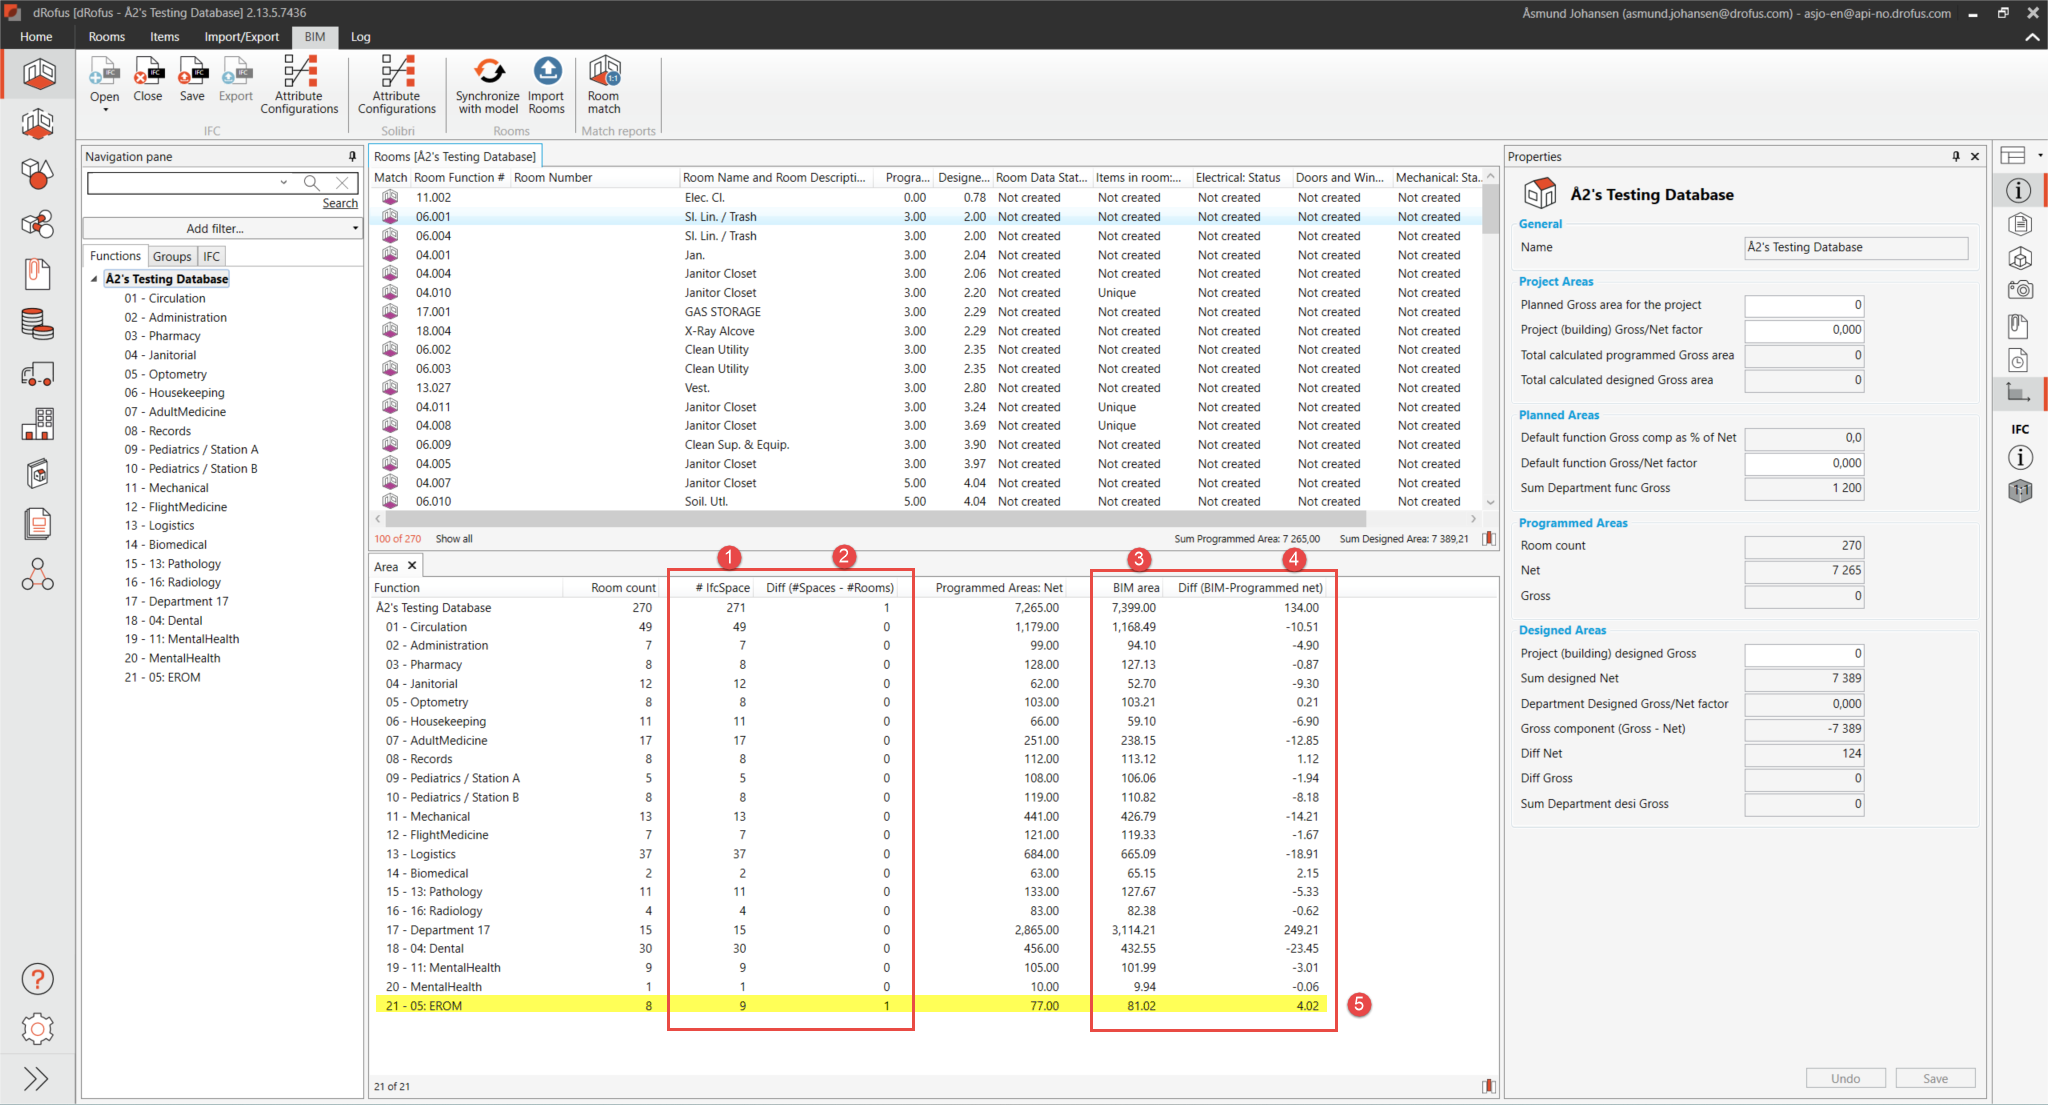Click Show all rooms link
Viewport: 2048px width, 1105px height.
[454, 539]
